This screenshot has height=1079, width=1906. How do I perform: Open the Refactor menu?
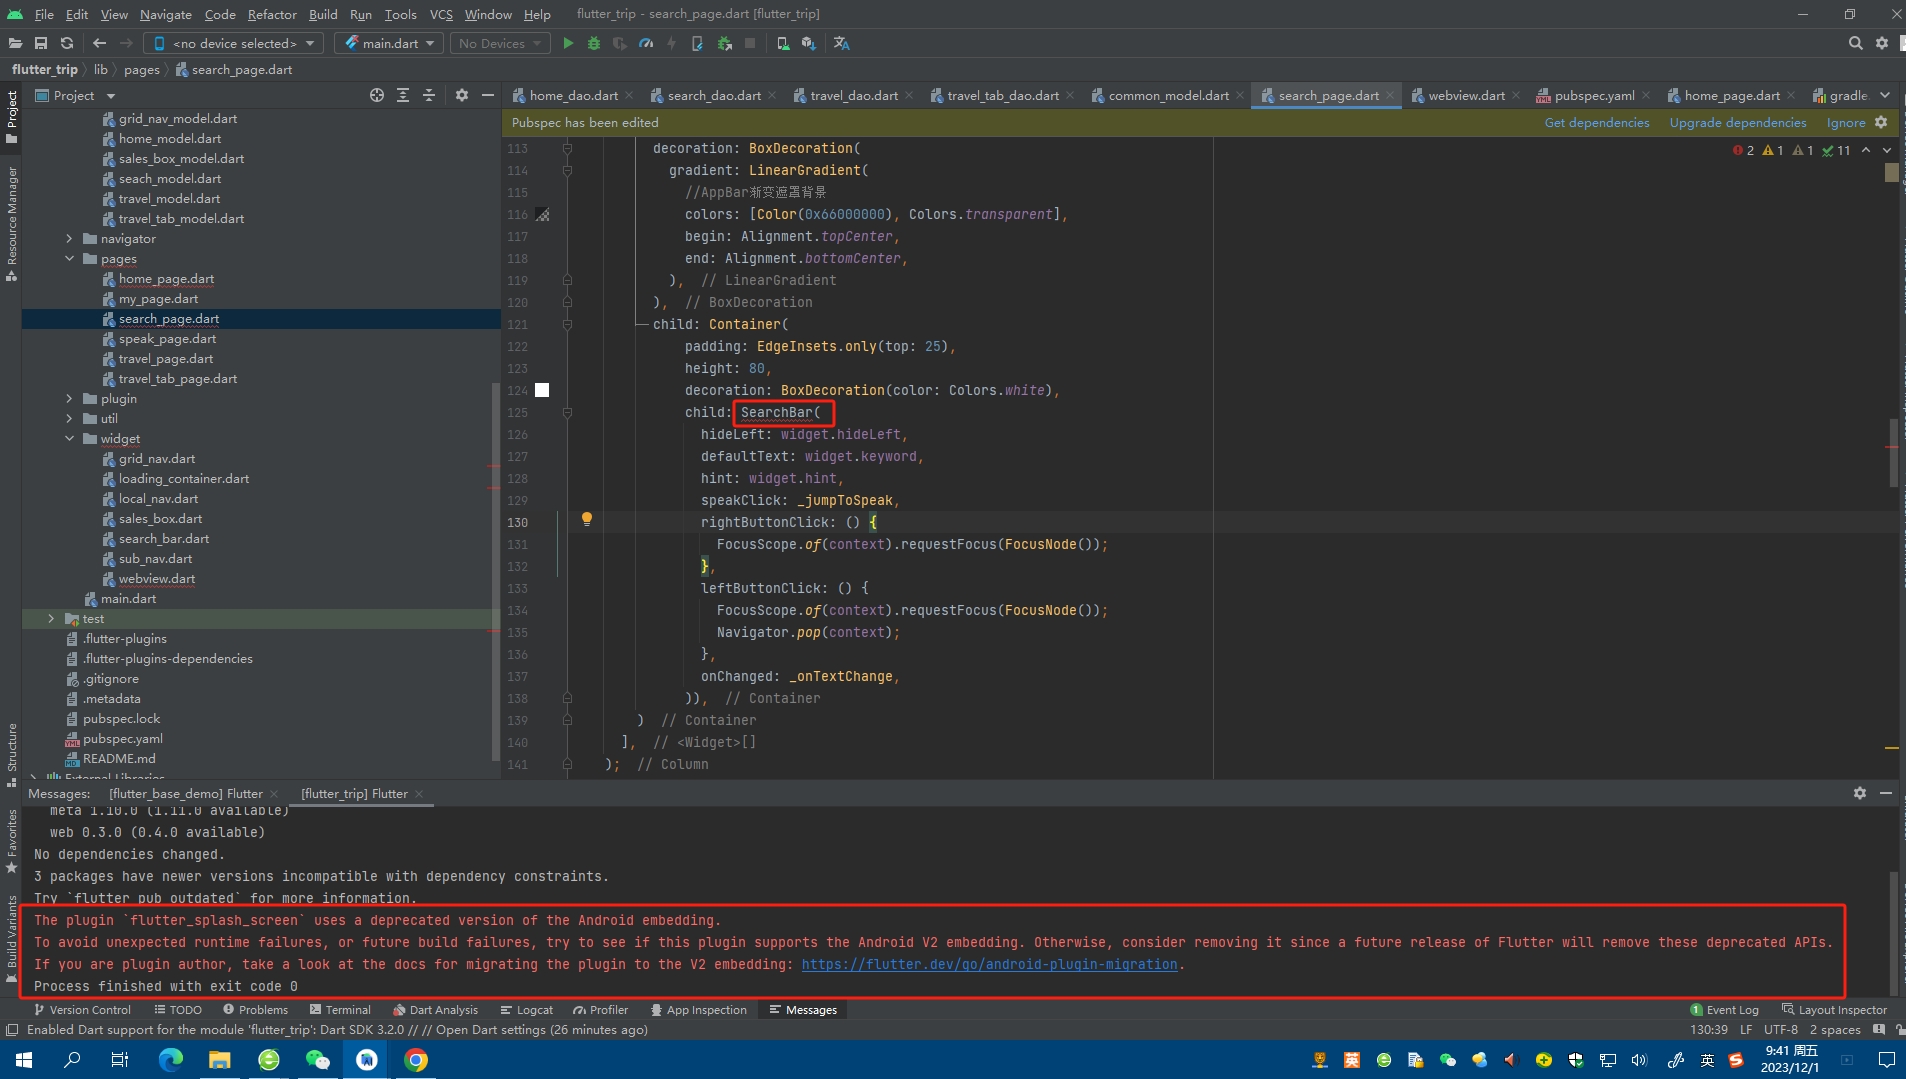click(272, 14)
